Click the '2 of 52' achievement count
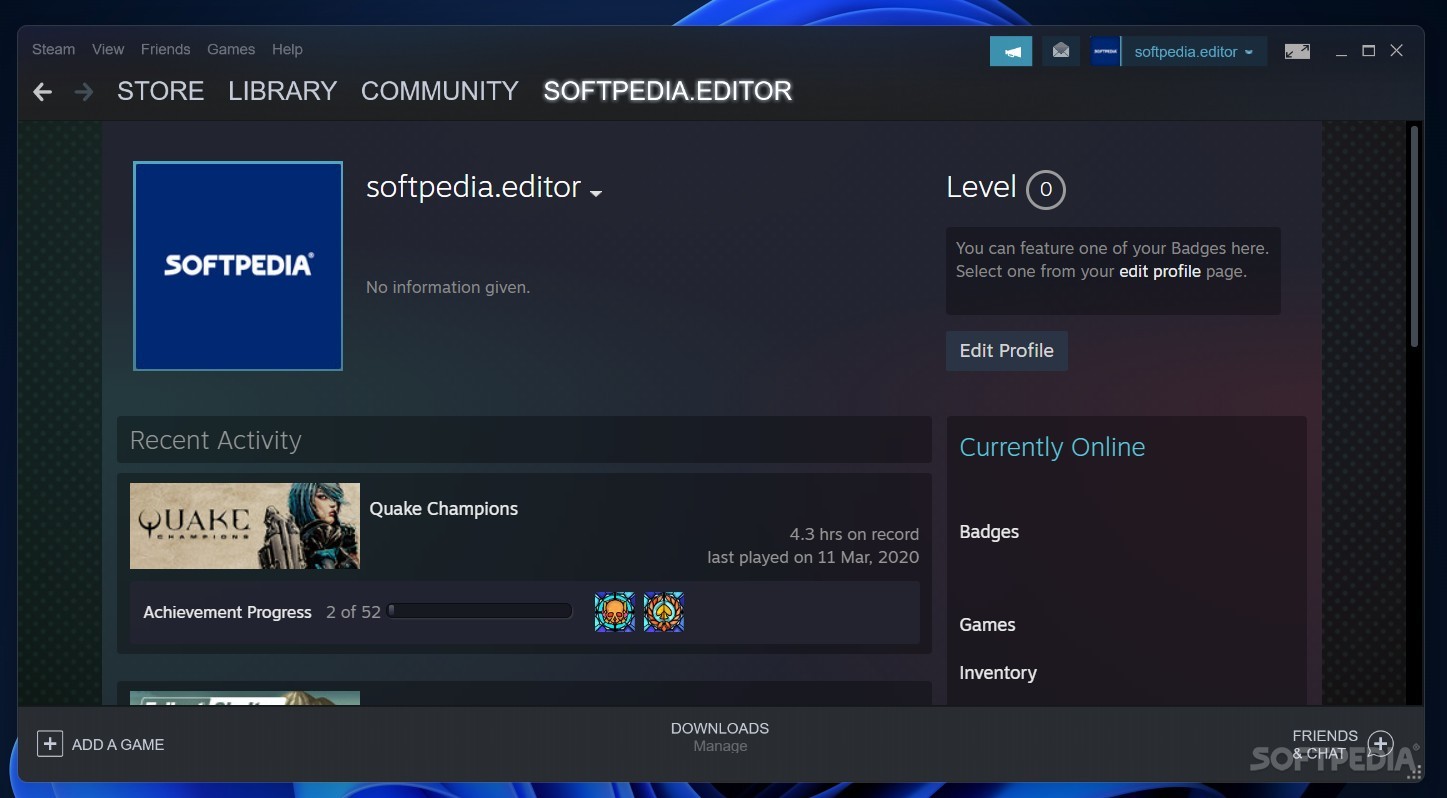 pos(353,612)
